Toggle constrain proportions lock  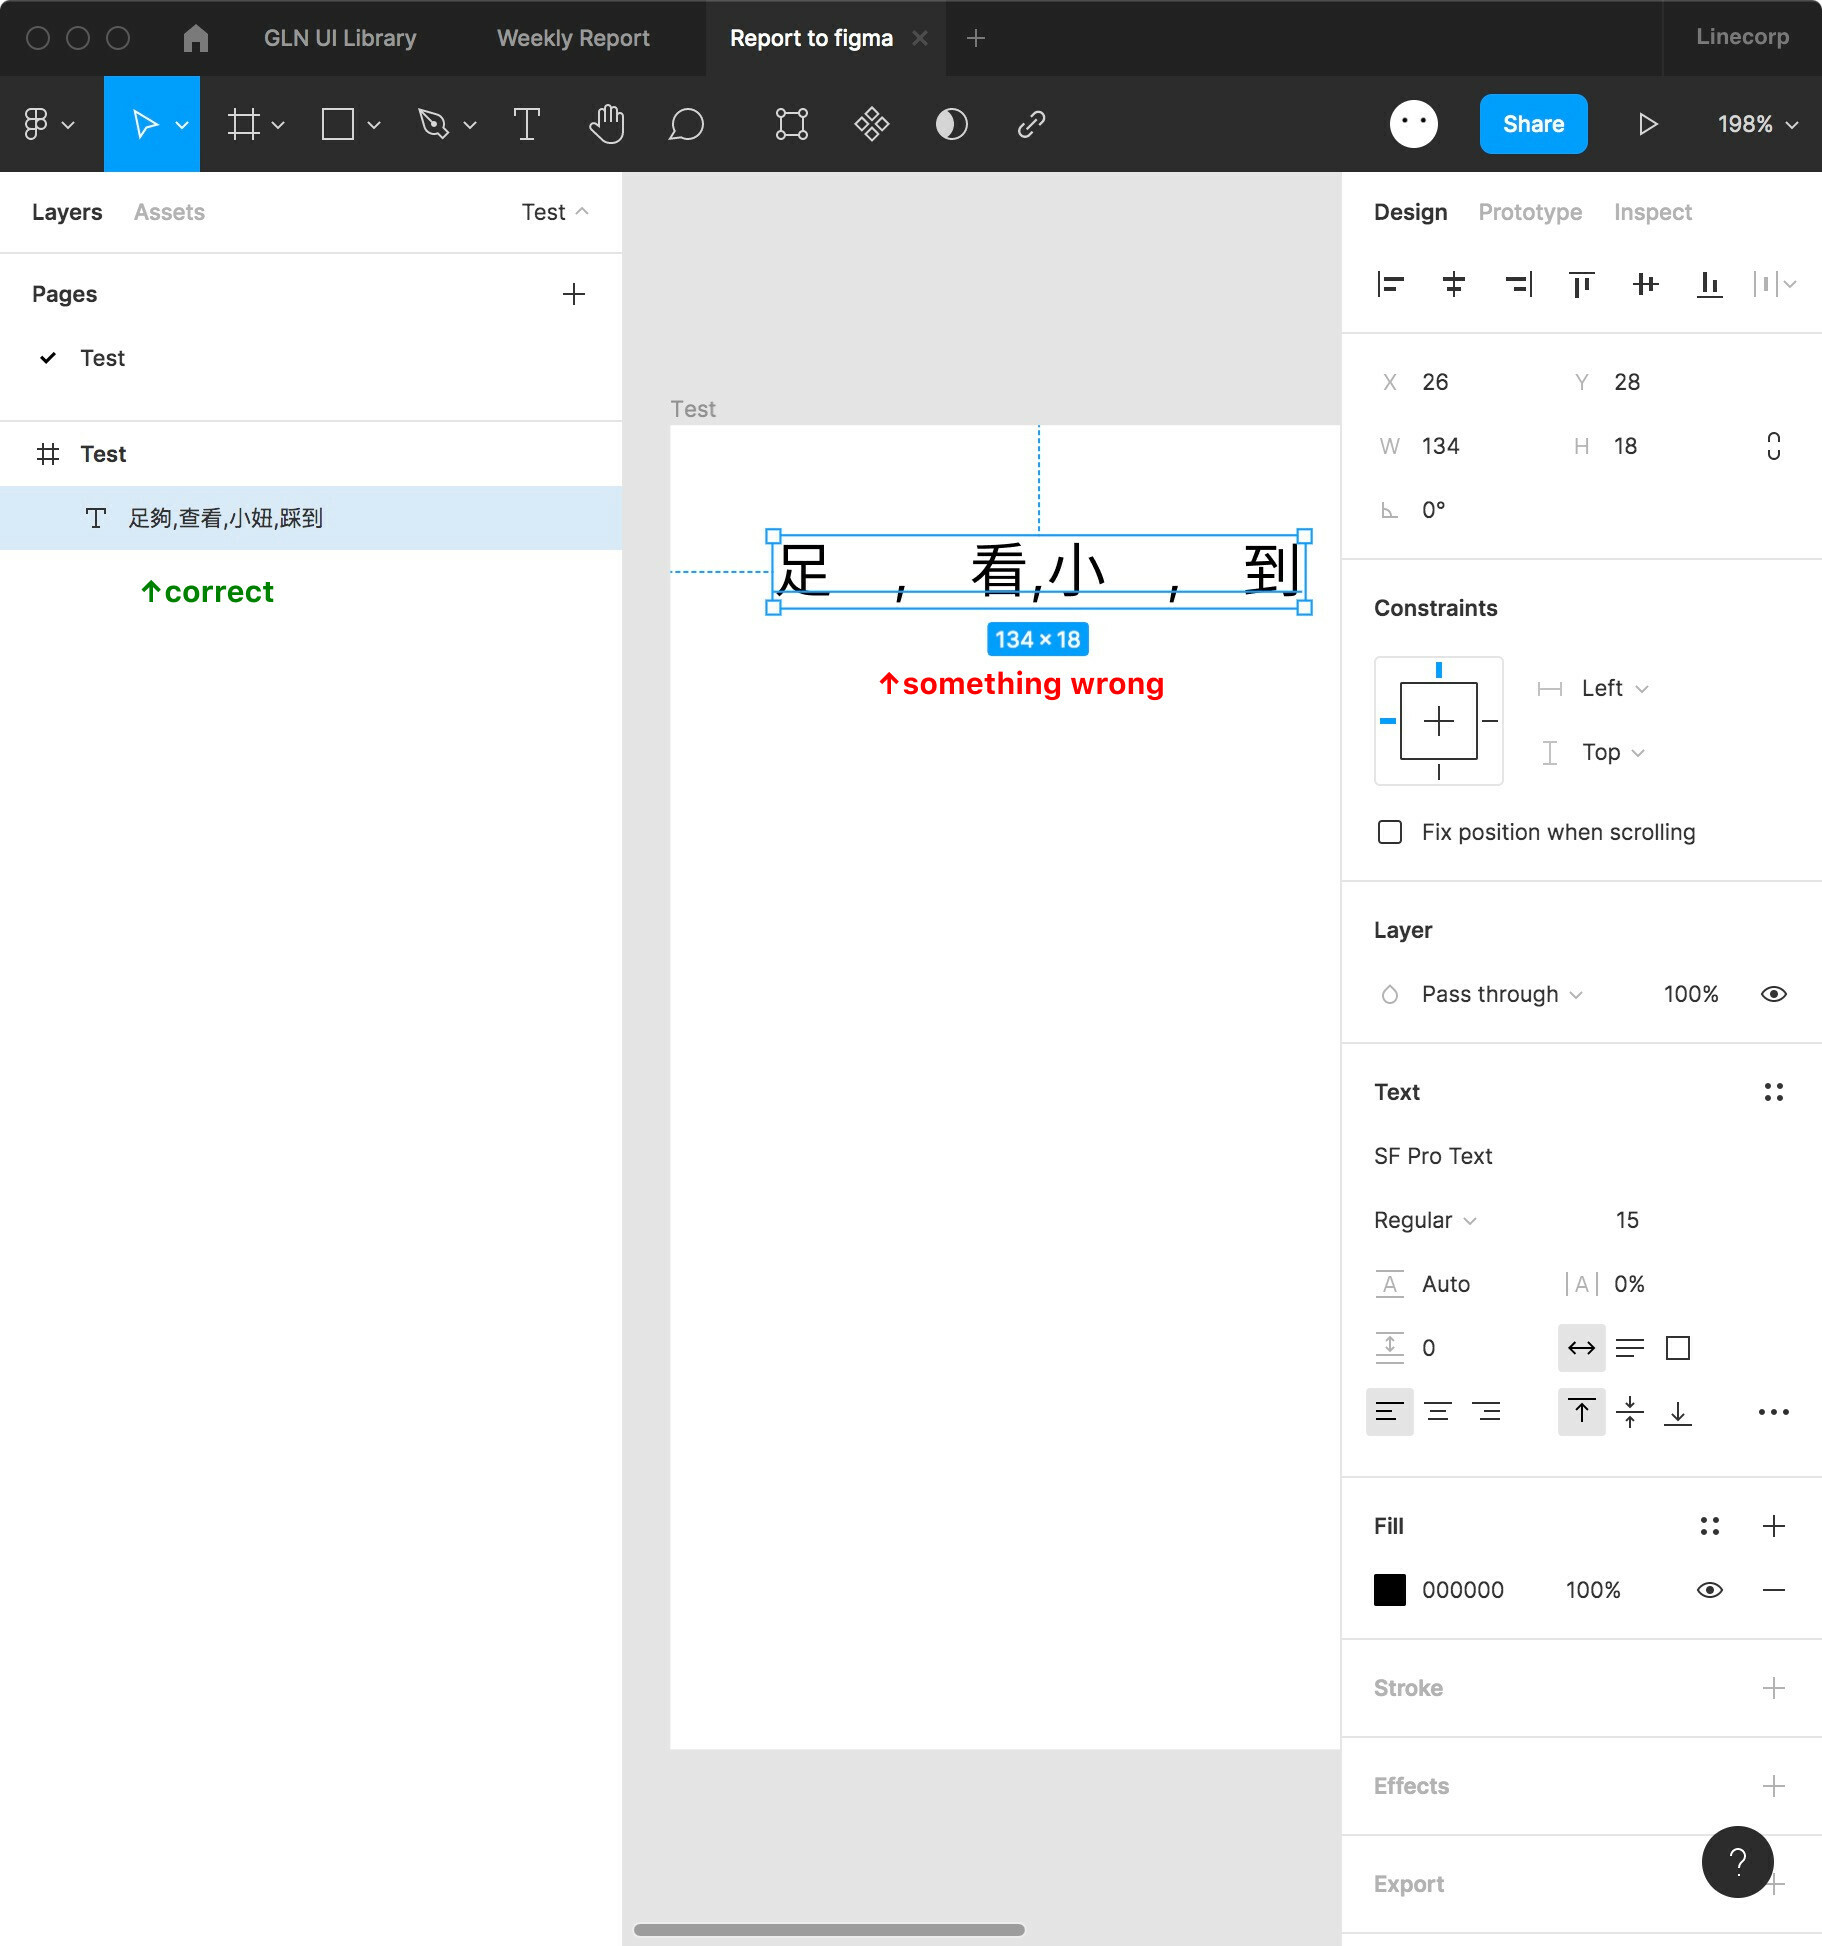click(1774, 446)
